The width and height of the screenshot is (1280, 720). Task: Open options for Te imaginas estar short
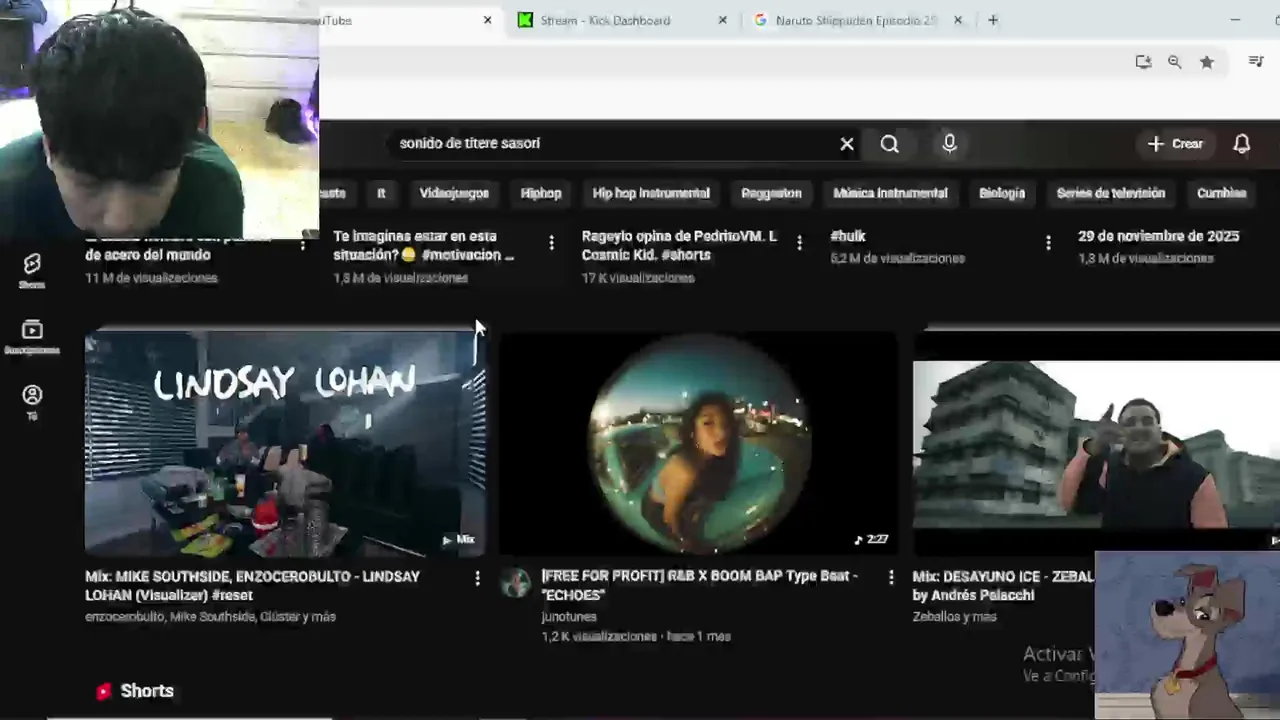point(551,243)
